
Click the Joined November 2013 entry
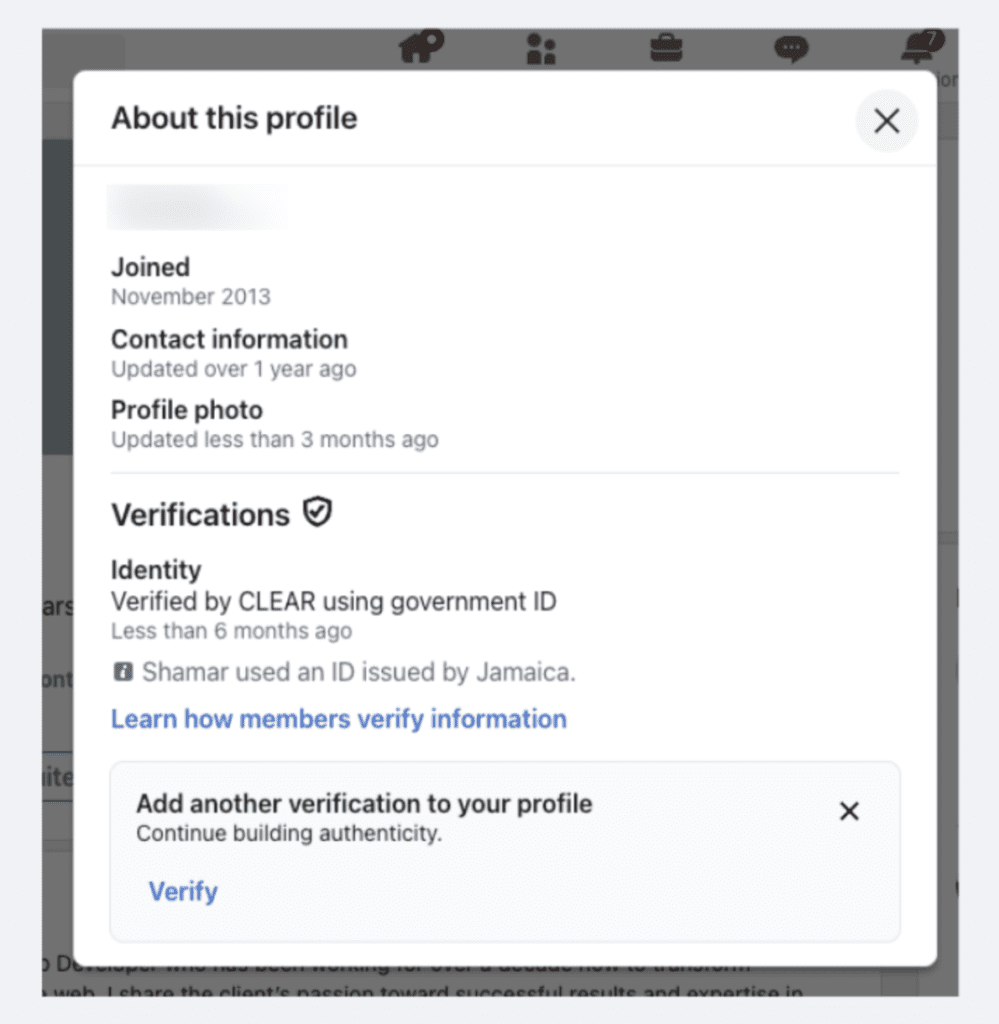tap(190, 281)
